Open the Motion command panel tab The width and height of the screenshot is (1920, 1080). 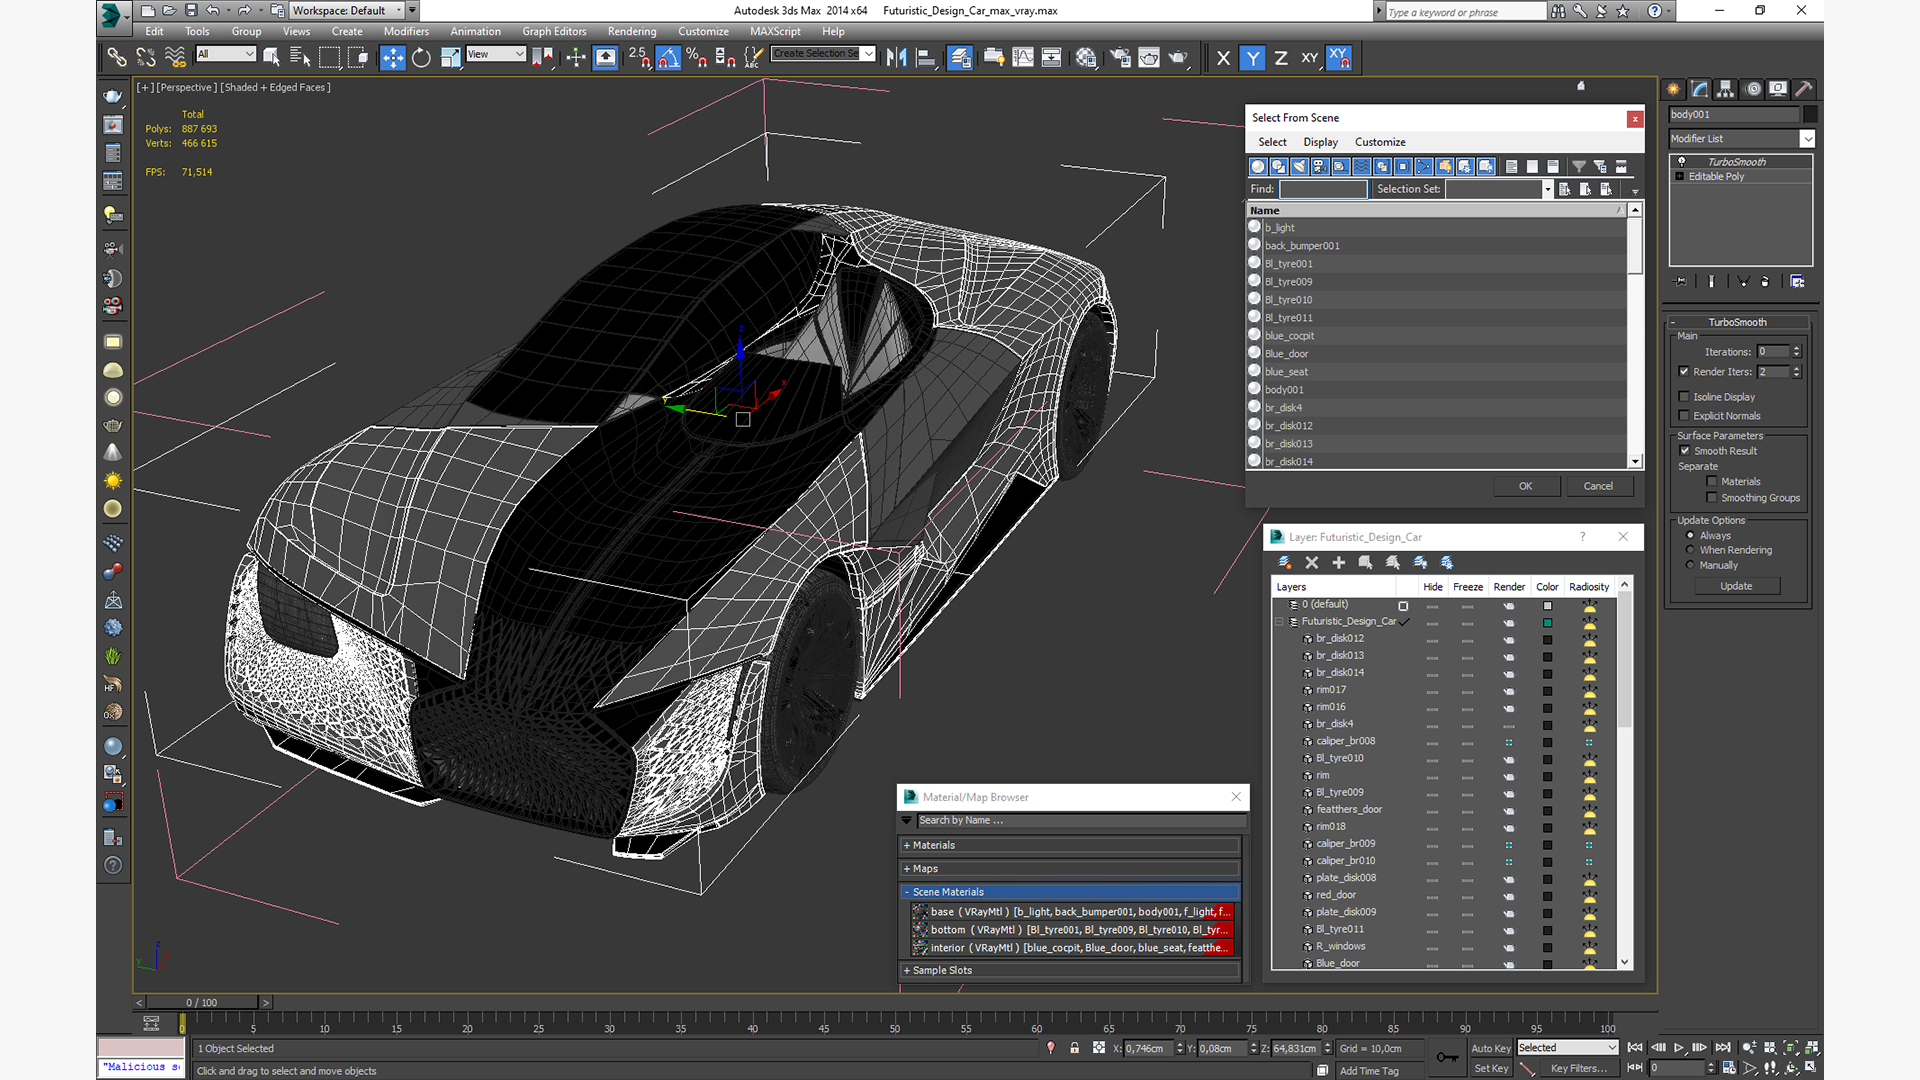point(1753,89)
